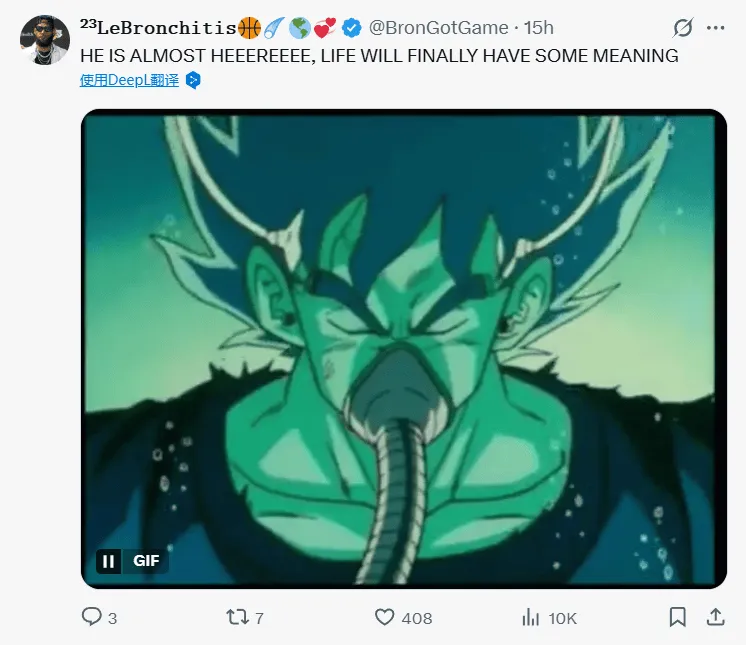
Task: Click the blue verified checkmark badge
Action: tap(352, 27)
